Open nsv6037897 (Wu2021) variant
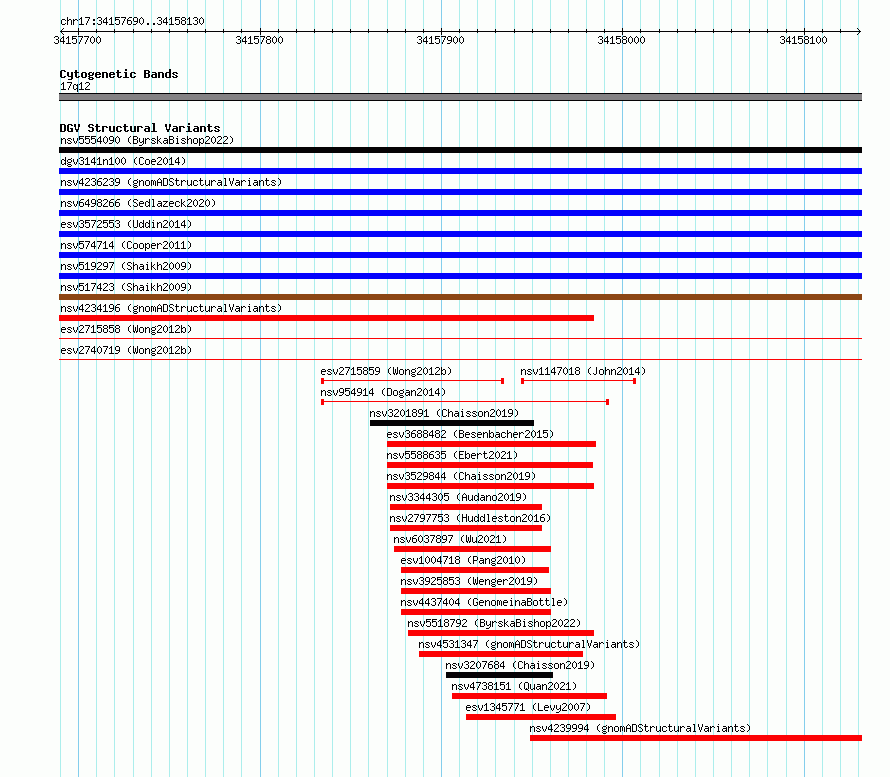Viewport: 890px width, 777px height. tap(450, 539)
